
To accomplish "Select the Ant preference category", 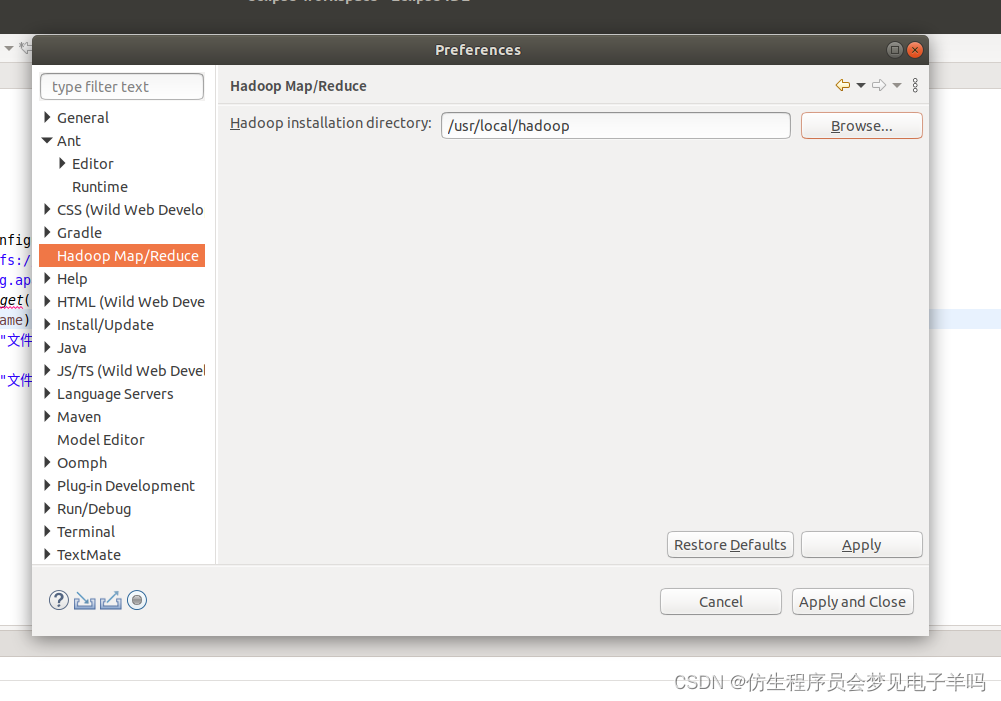I will pyautogui.click(x=69, y=141).
